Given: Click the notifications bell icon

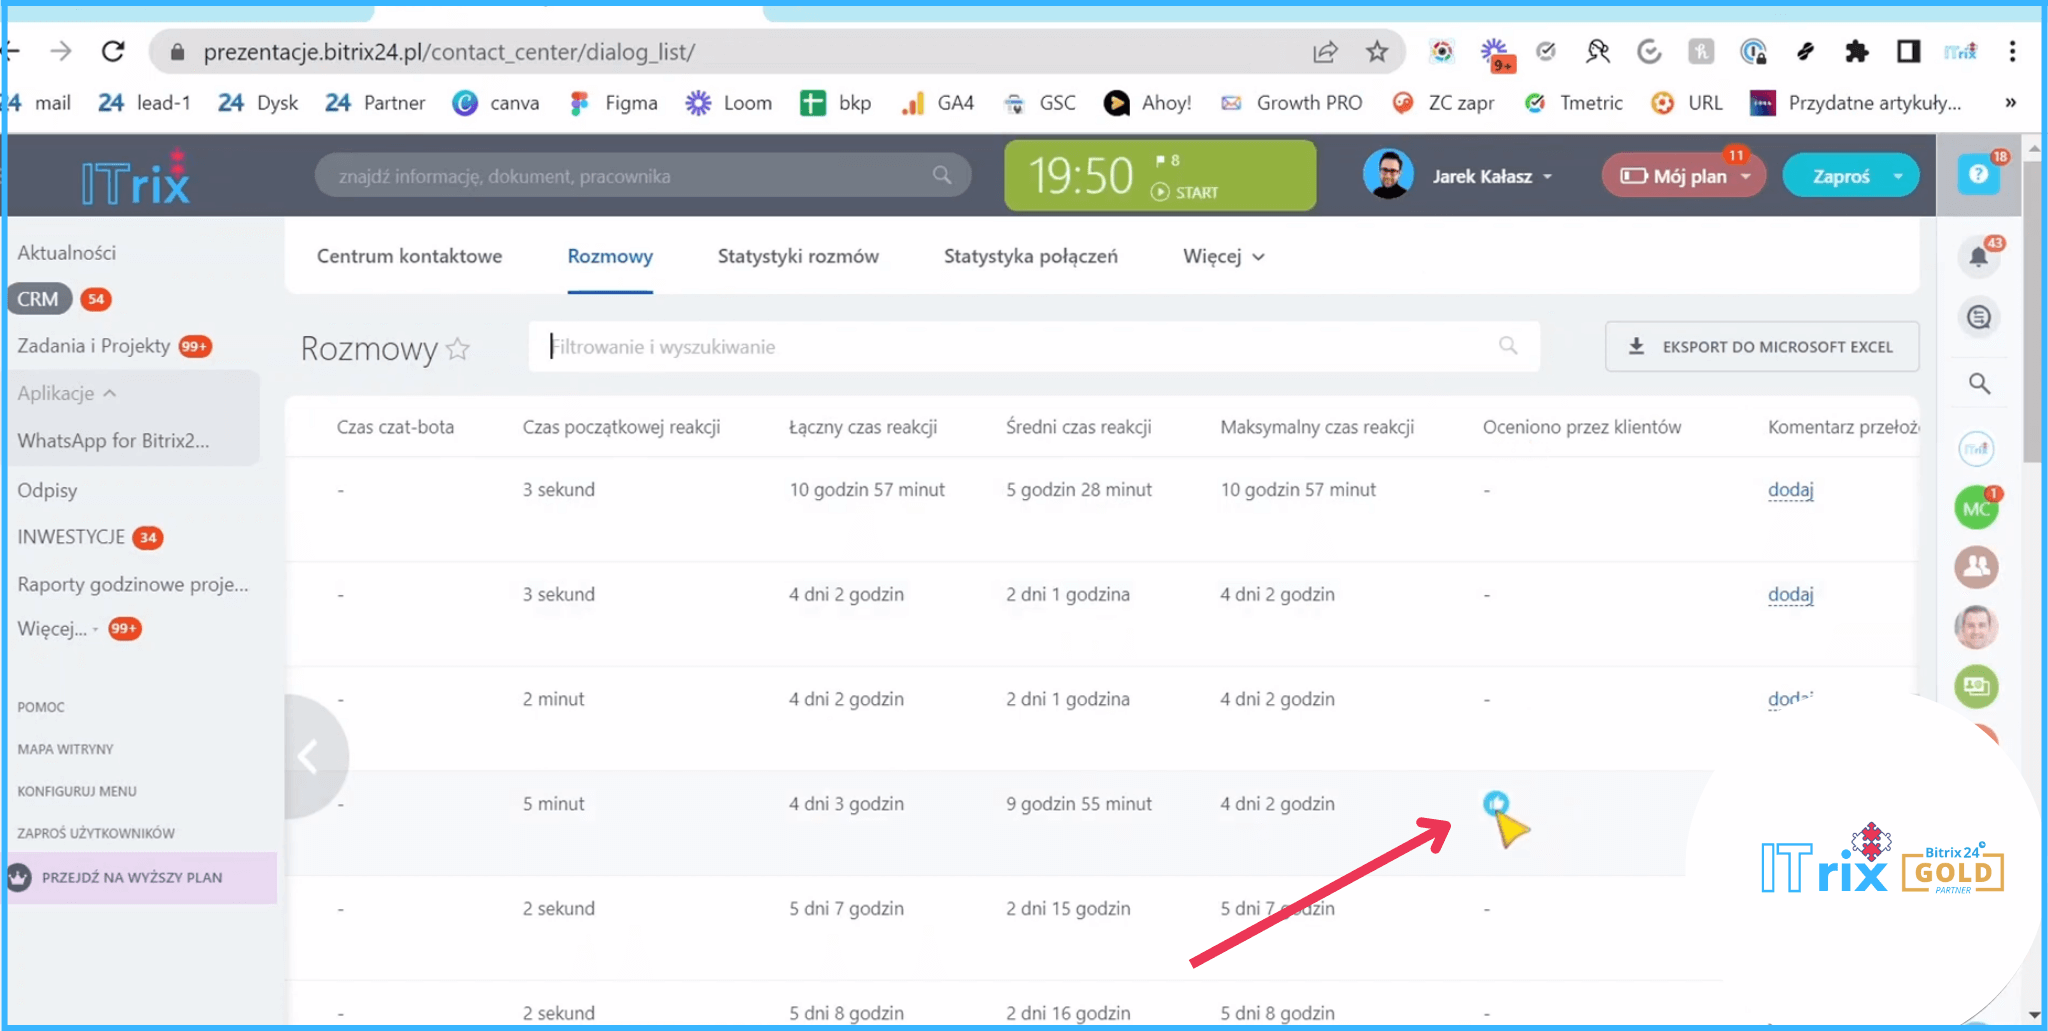Looking at the screenshot, I should coord(1978,257).
